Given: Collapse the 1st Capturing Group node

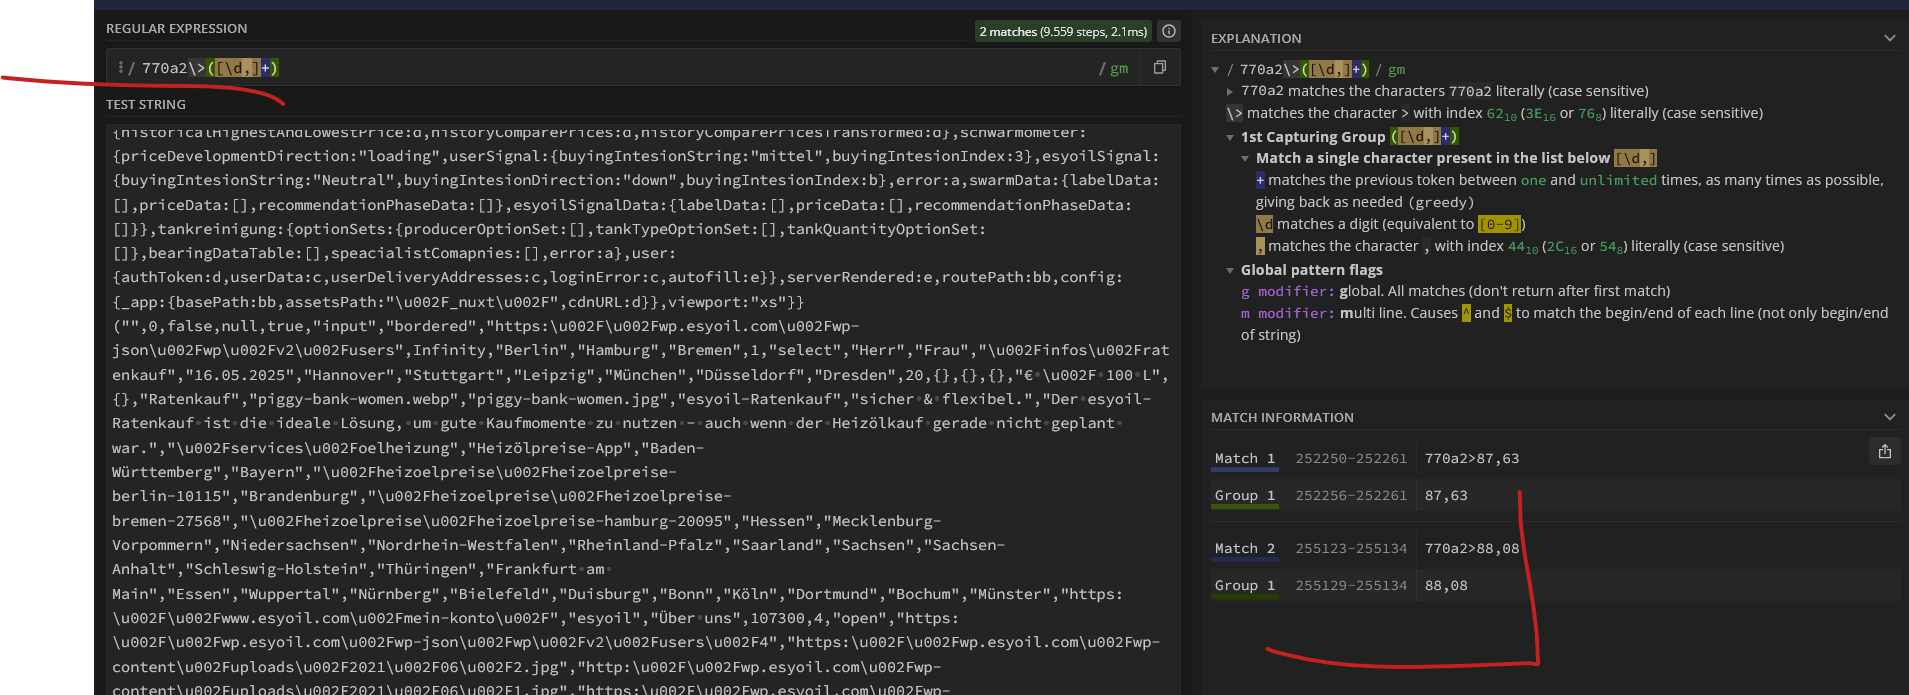Looking at the screenshot, I should tap(1230, 137).
